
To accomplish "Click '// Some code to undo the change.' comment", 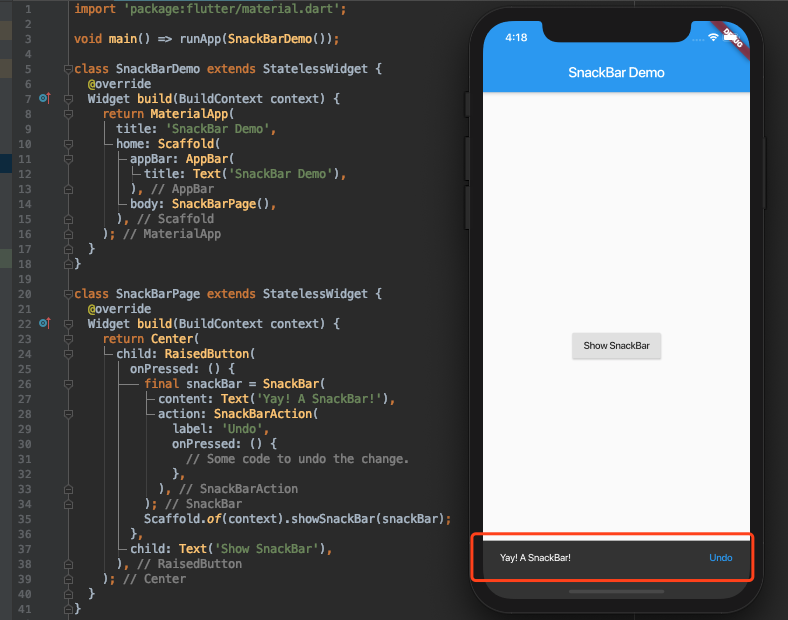I will tap(298, 459).
